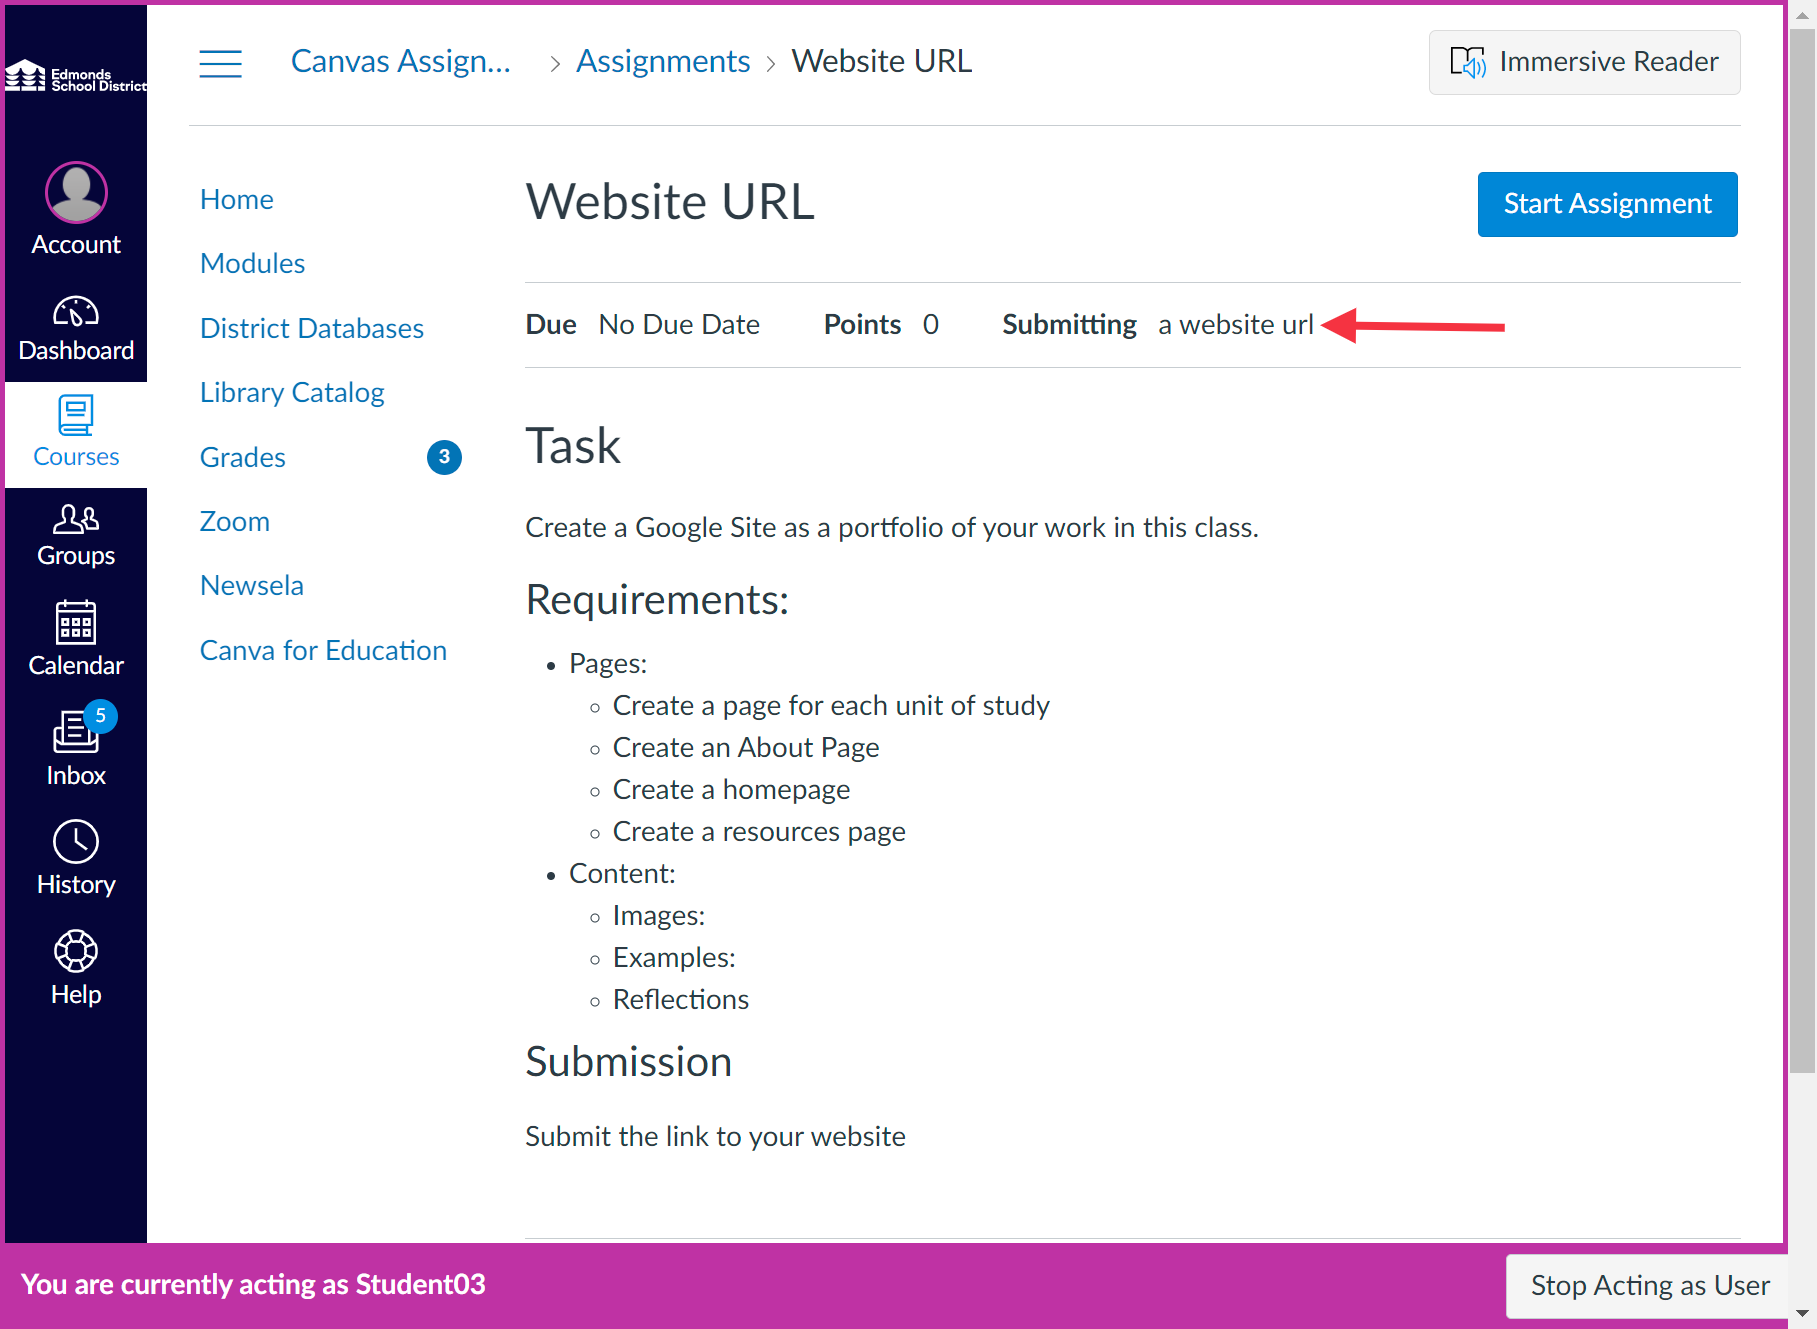This screenshot has height=1329, width=1817.
Task: Click the Grades badge showing 3
Action: click(444, 457)
